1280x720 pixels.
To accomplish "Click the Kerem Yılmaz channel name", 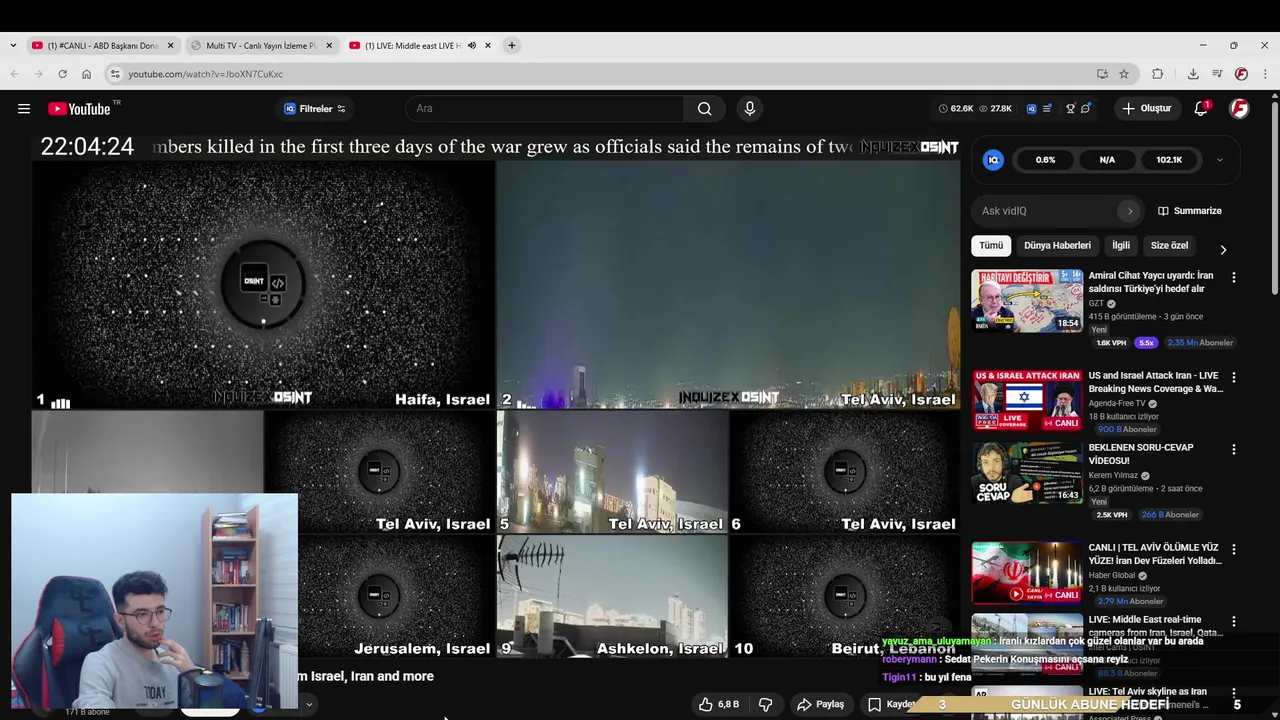I will 1114,476.
